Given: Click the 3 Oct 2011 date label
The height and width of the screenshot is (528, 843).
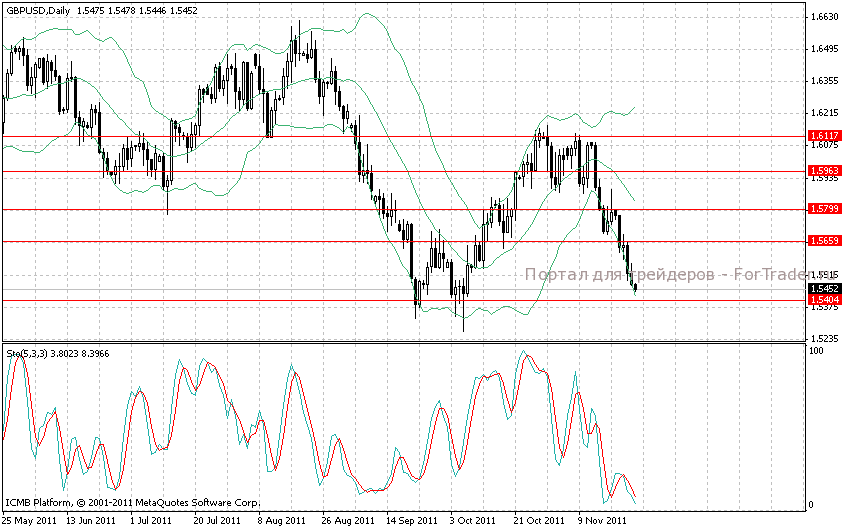Looking at the screenshot, I should pyautogui.click(x=473, y=520).
